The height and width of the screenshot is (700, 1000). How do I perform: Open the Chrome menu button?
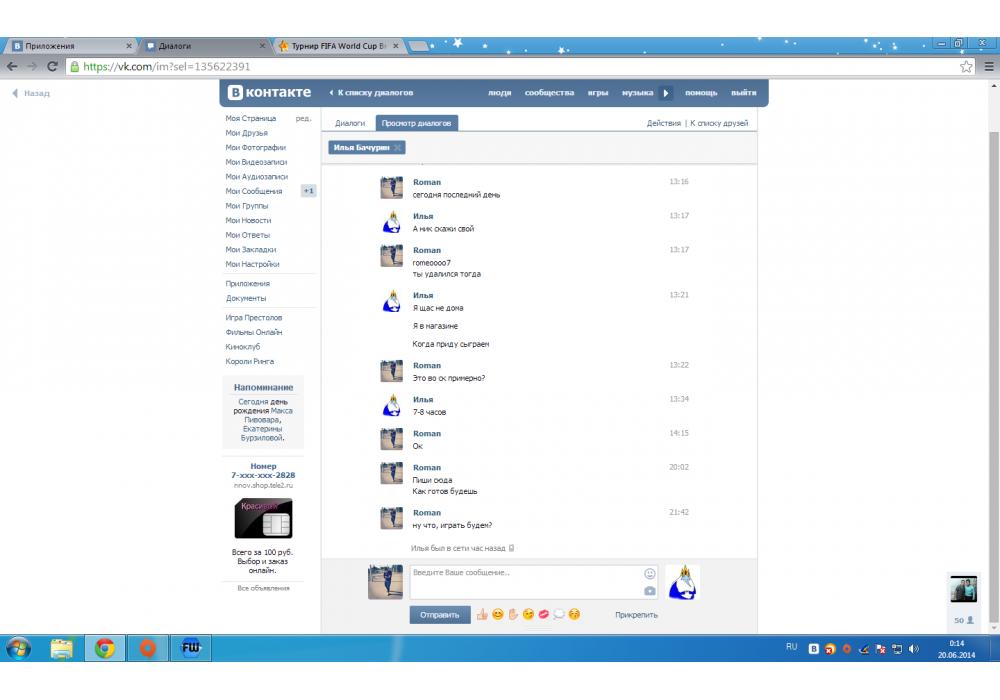pos(988,66)
